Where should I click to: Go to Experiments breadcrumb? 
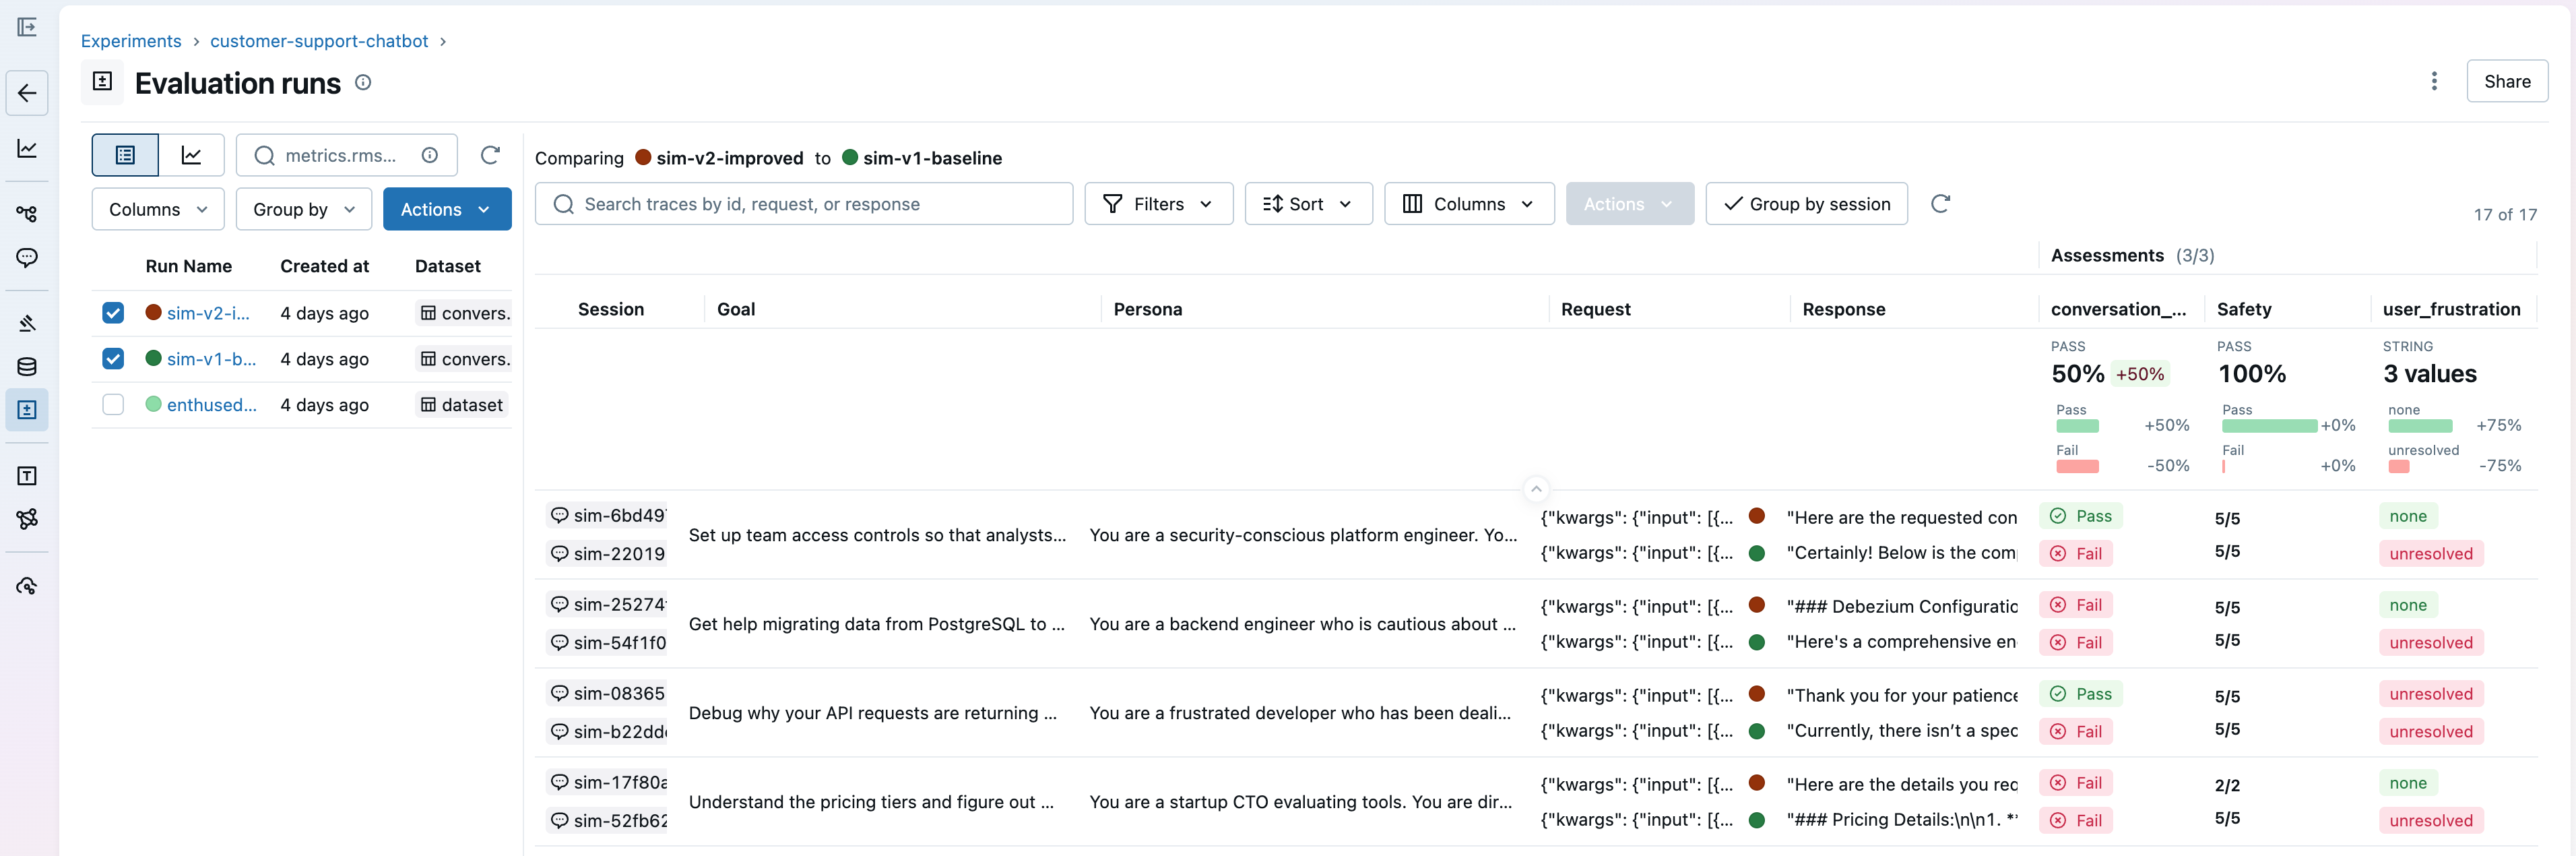pos(131,41)
